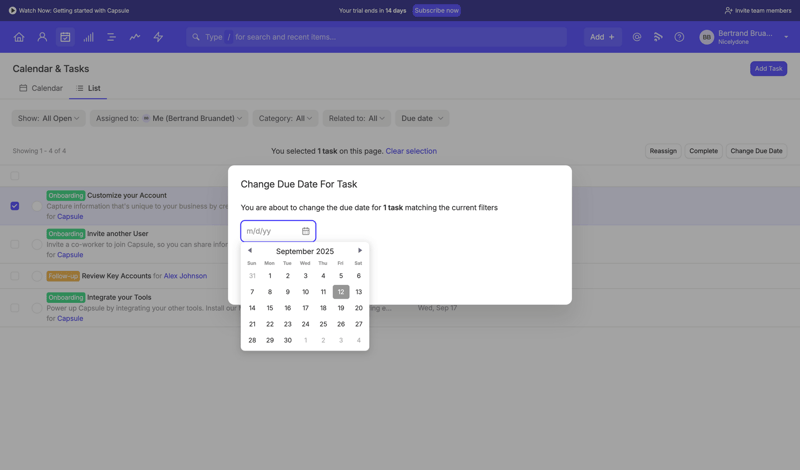
Task: Check the Review Key Accounts checkbox
Action: point(15,276)
